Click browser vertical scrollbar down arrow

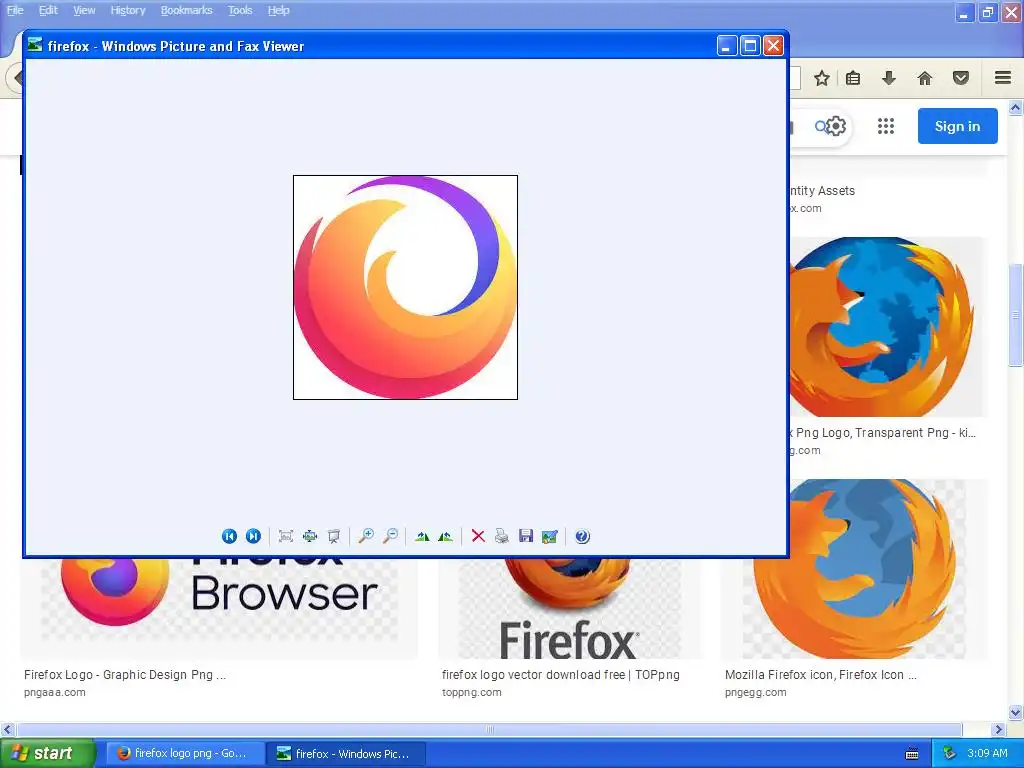click(1015, 712)
